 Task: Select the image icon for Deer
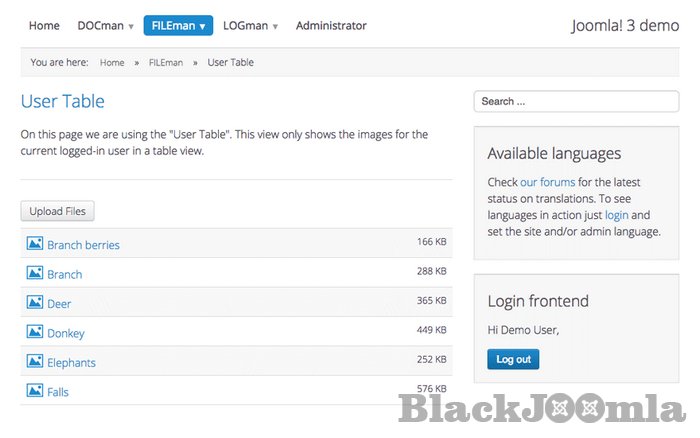pyautogui.click(x=34, y=302)
